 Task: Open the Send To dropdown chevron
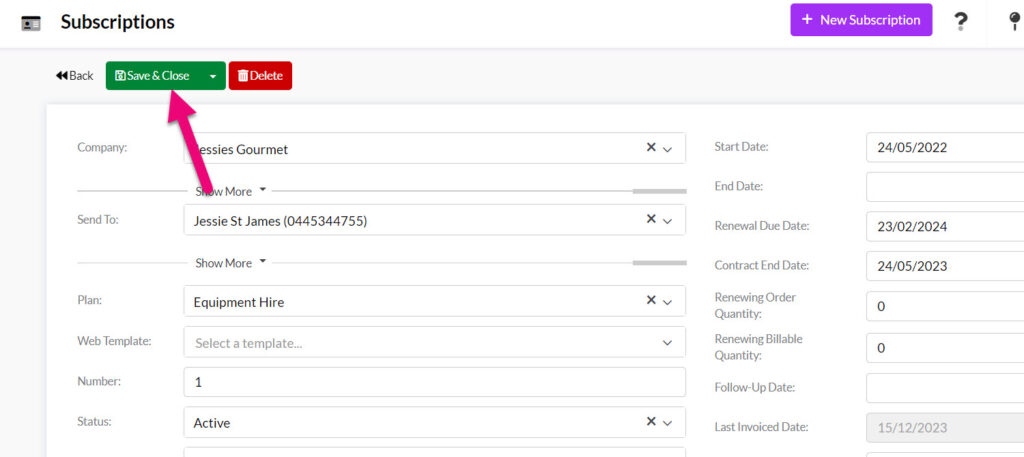point(667,221)
